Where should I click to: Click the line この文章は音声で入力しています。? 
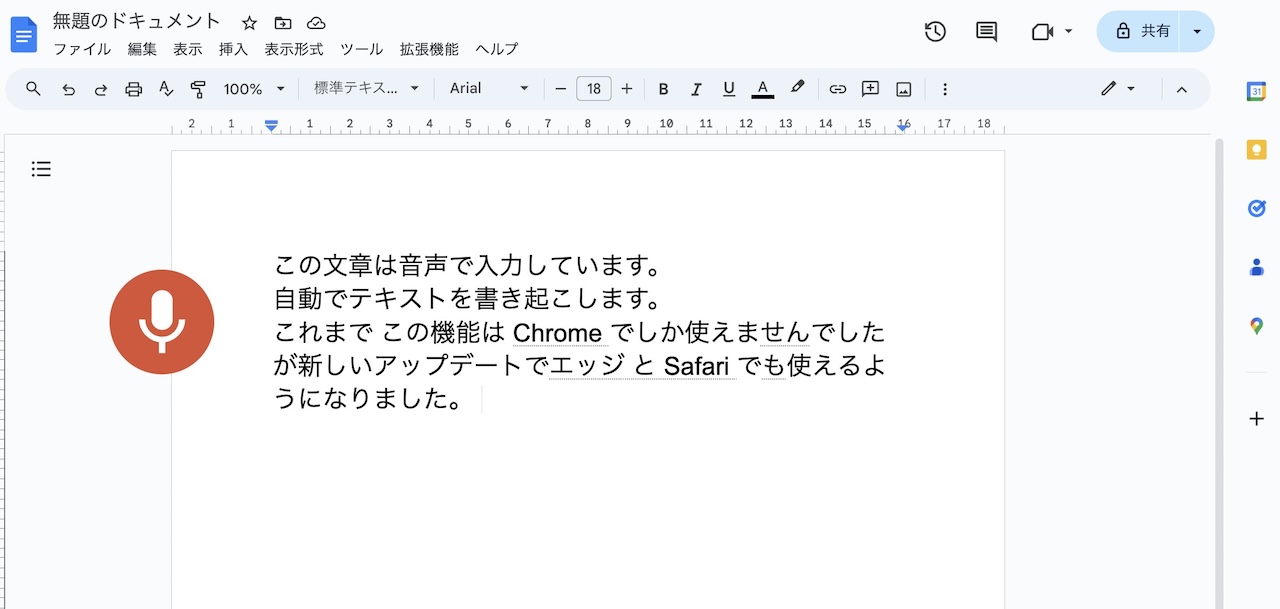point(468,266)
